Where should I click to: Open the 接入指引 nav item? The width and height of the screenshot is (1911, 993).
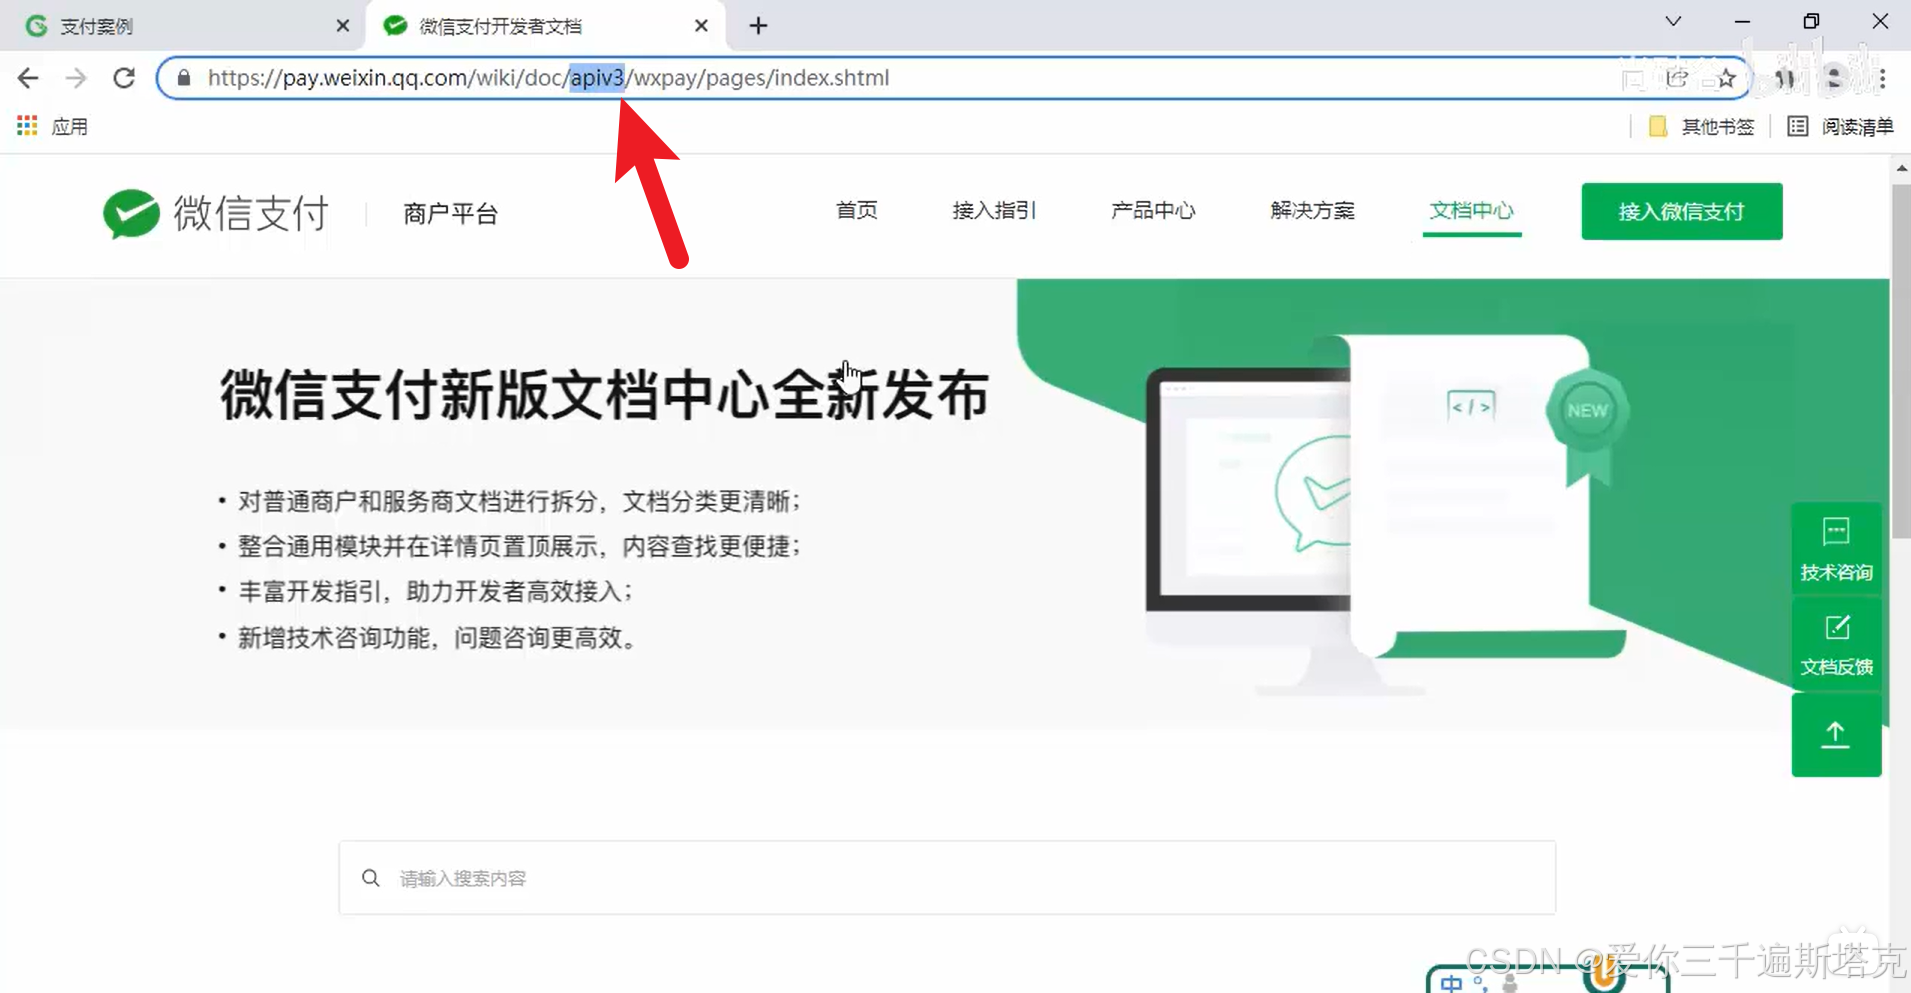994,211
